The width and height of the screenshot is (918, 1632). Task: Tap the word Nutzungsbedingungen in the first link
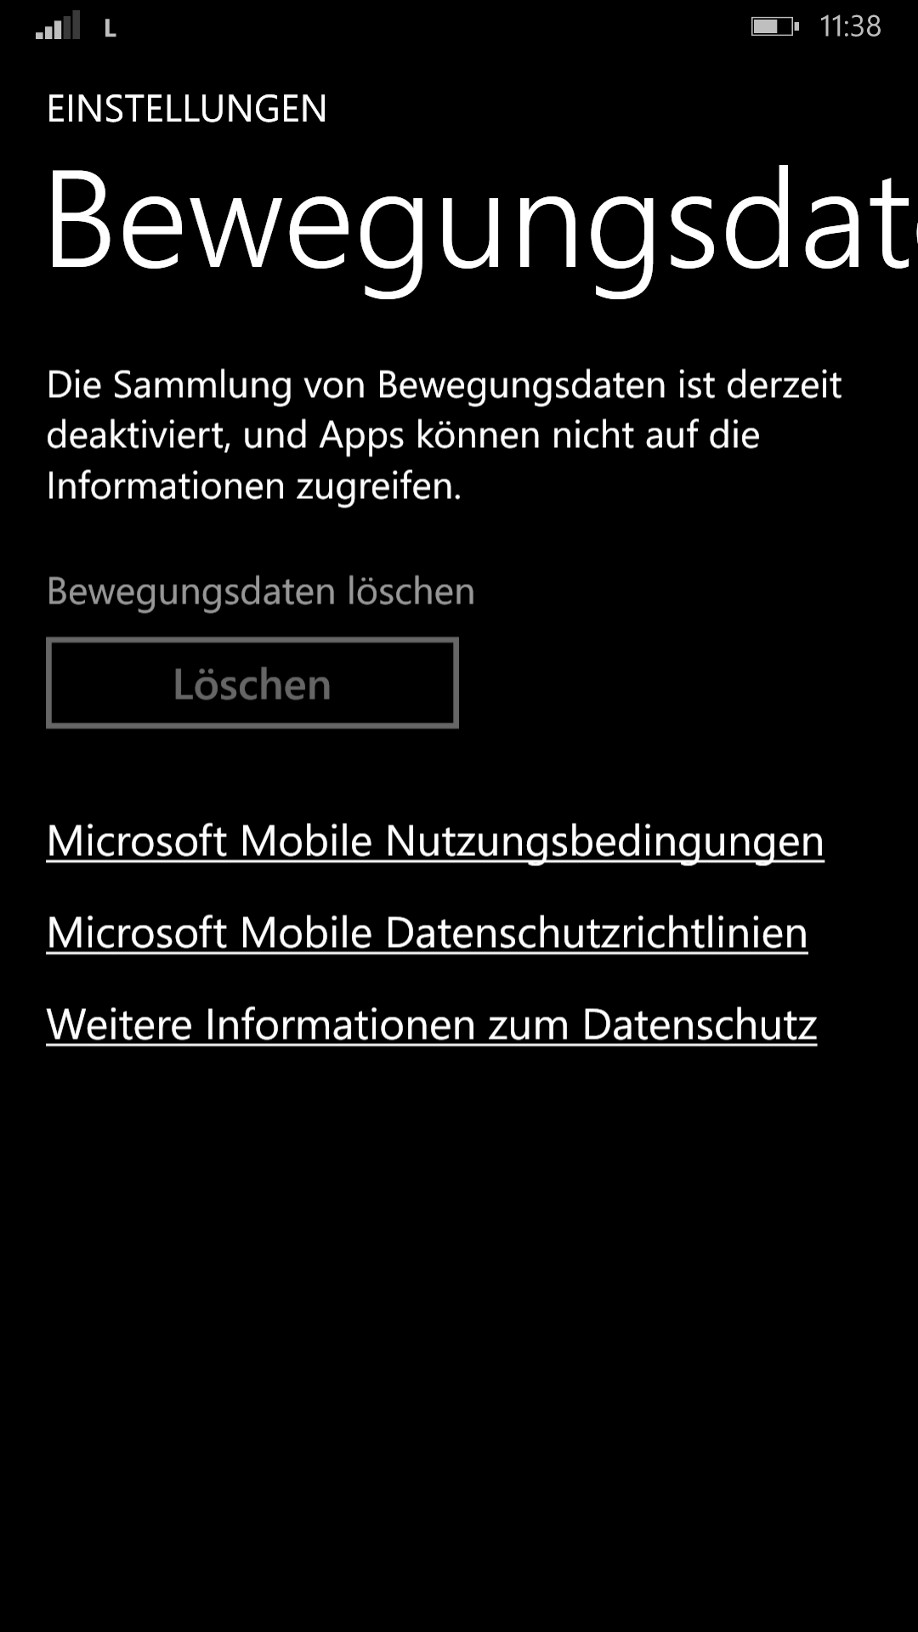(604, 842)
